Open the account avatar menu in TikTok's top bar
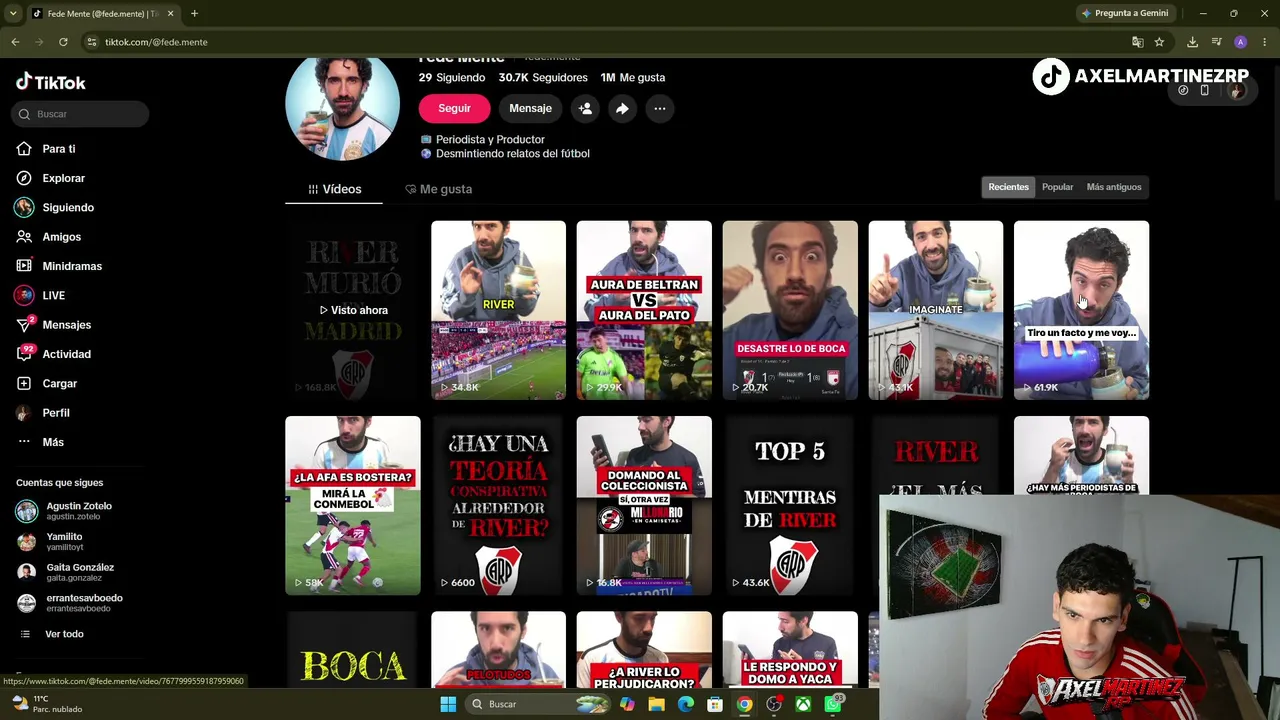The height and width of the screenshot is (720, 1280). 1237,91
